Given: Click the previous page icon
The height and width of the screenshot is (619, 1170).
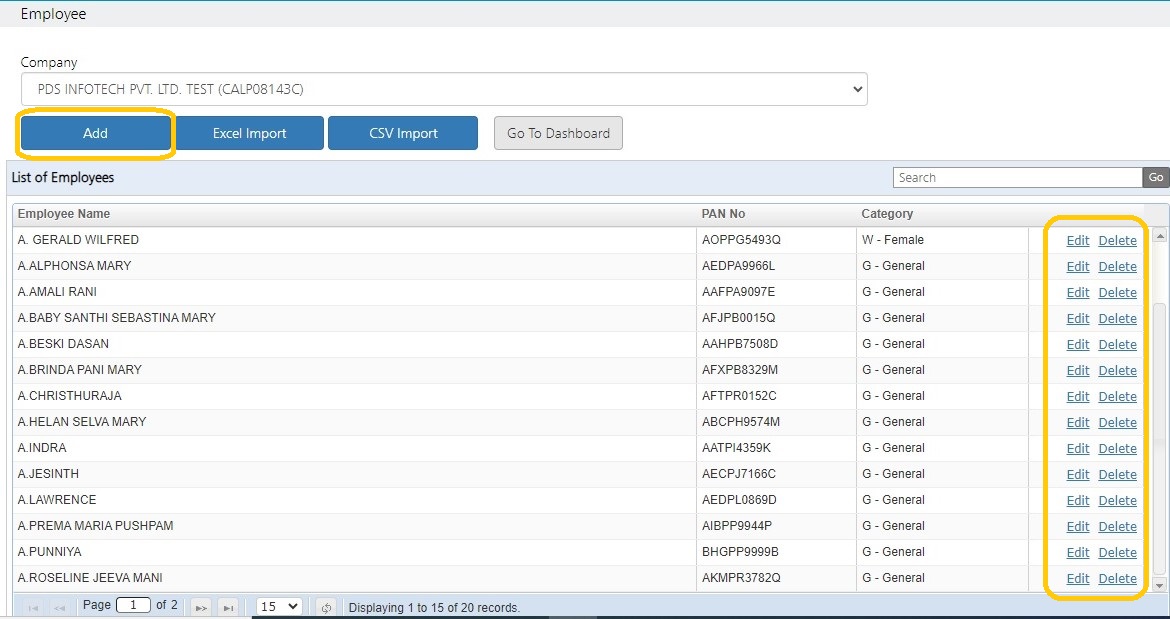Looking at the screenshot, I should click(x=60, y=608).
